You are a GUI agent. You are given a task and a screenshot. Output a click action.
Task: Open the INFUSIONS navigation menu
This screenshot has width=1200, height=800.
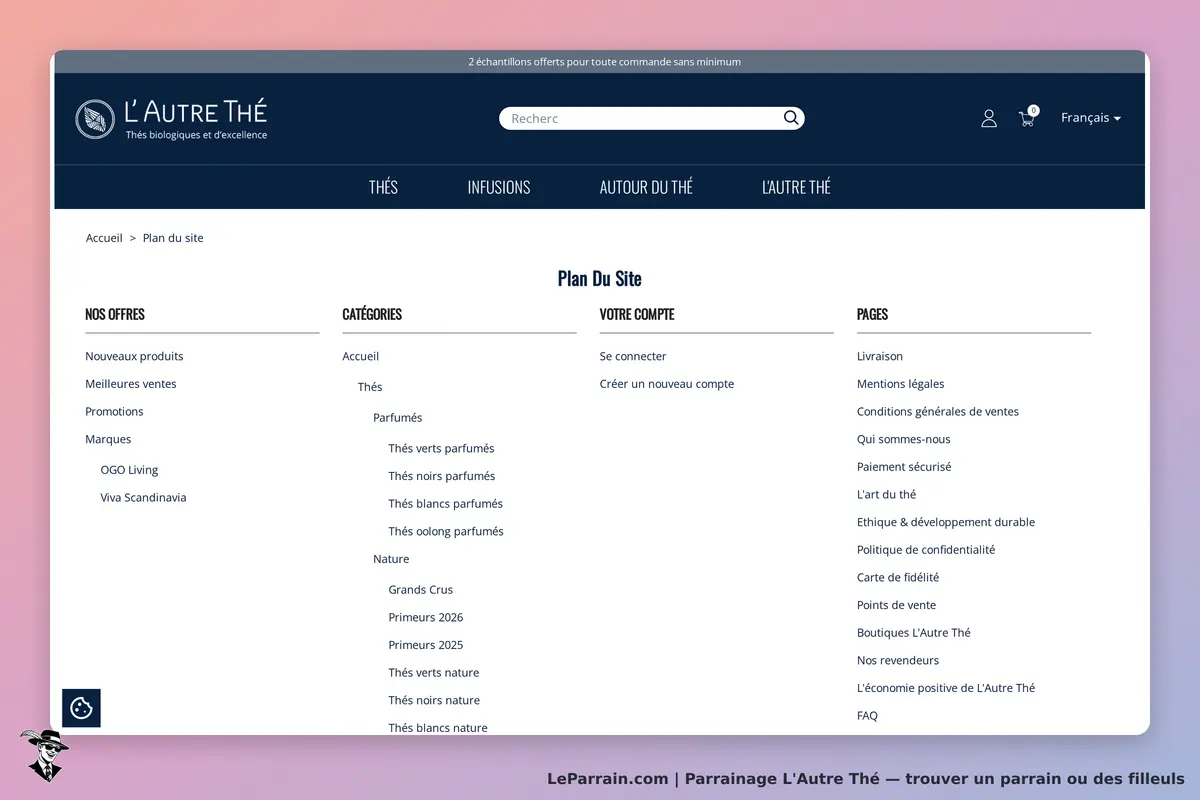click(499, 187)
